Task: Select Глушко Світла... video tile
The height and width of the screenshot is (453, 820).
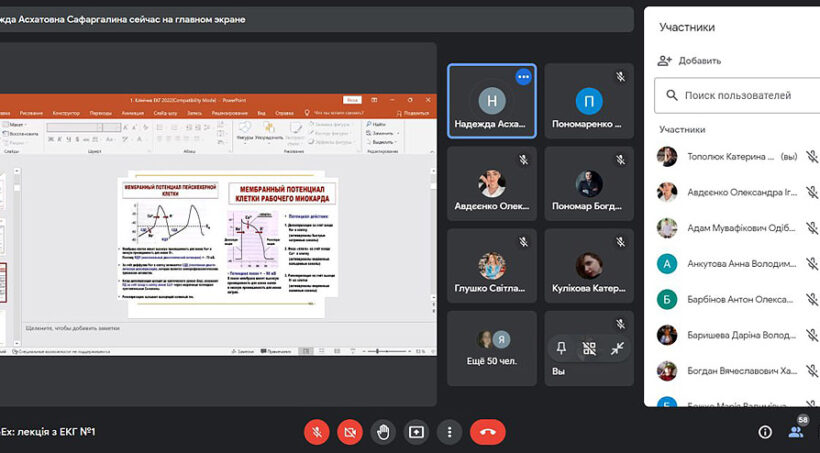Action: coord(492,266)
